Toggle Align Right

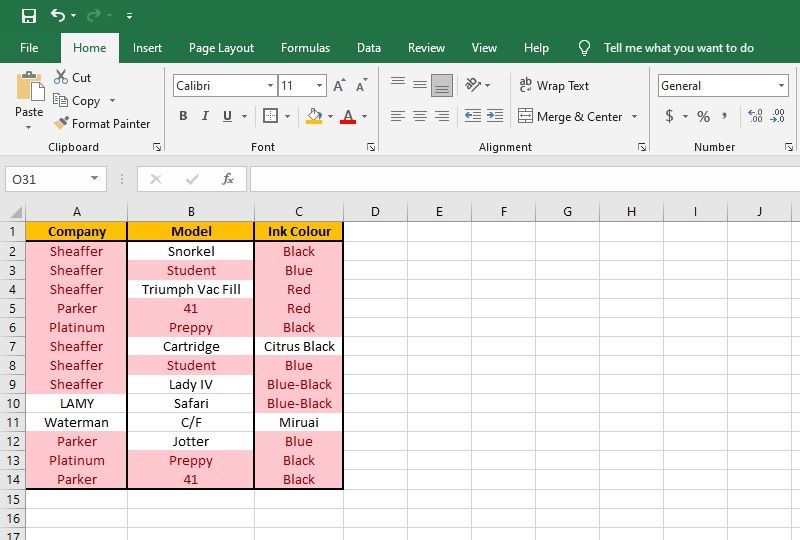(442, 116)
